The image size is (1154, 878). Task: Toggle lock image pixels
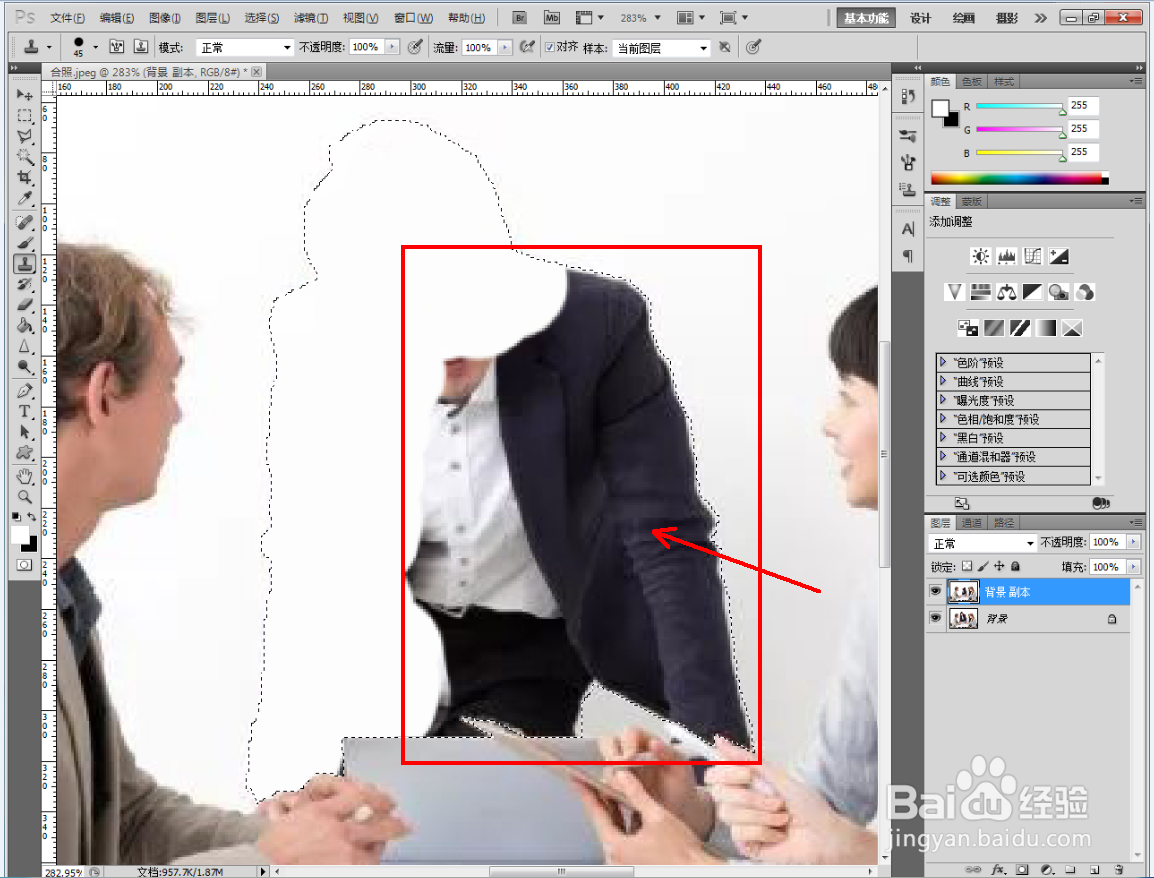(983, 566)
